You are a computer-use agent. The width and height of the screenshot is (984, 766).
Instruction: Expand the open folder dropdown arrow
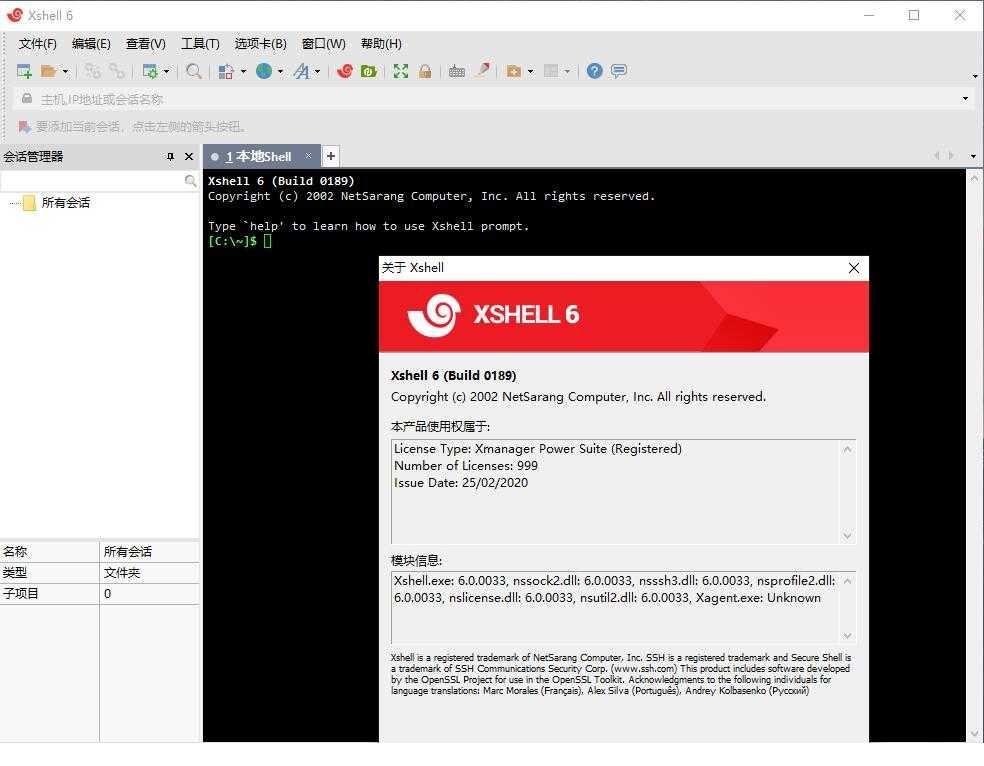click(x=65, y=72)
